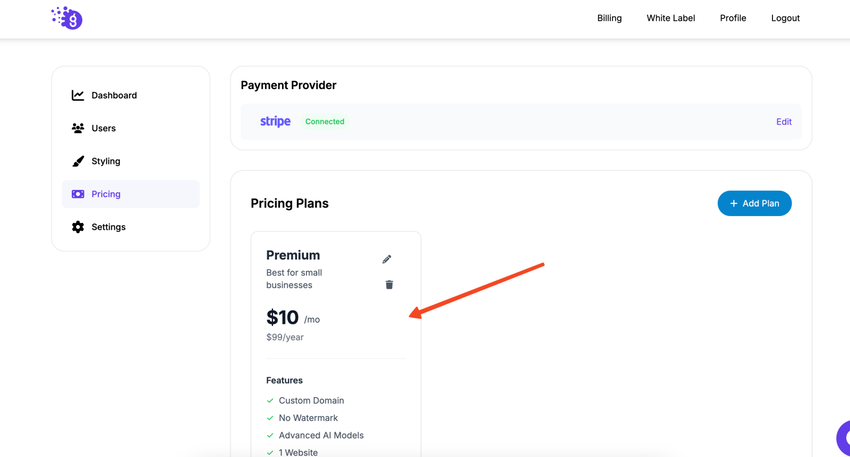Select the Users people icon
This screenshot has width=850, height=457.
coord(78,128)
